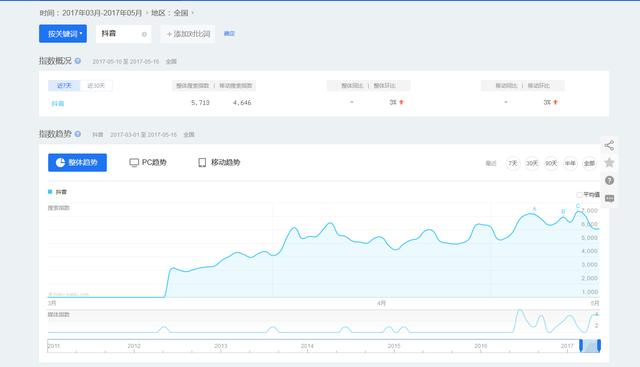Click info icon next to 指数概况
The height and width of the screenshot is (367, 640).
coord(78,61)
